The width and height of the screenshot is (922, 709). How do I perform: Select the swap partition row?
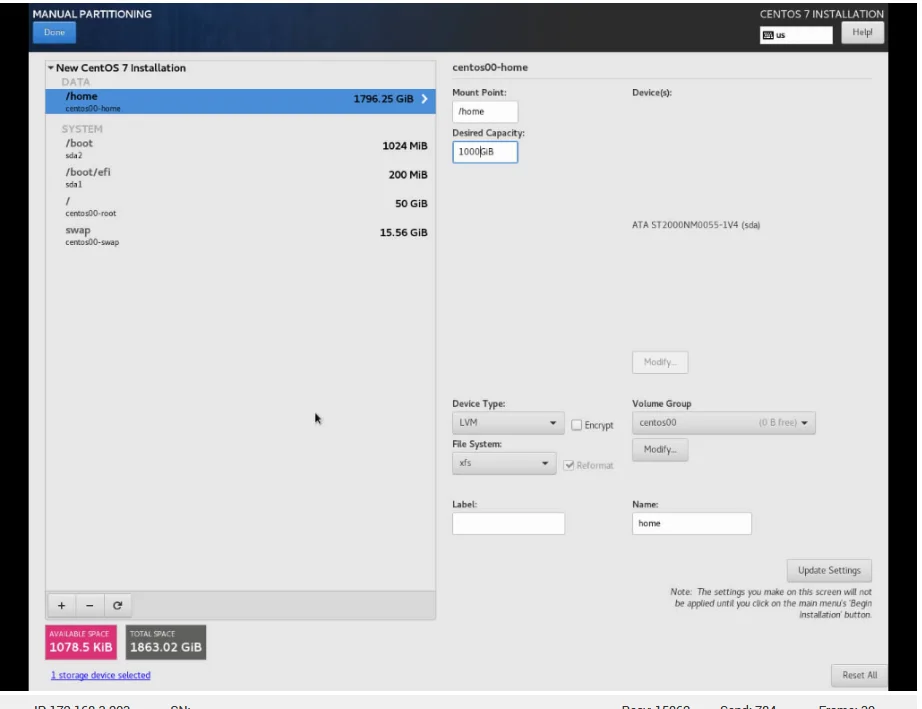point(240,235)
